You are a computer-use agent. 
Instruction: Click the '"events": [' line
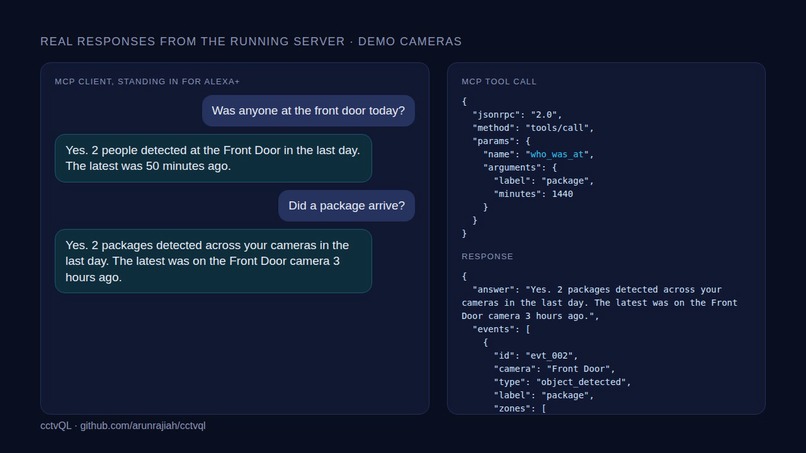[501, 329]
